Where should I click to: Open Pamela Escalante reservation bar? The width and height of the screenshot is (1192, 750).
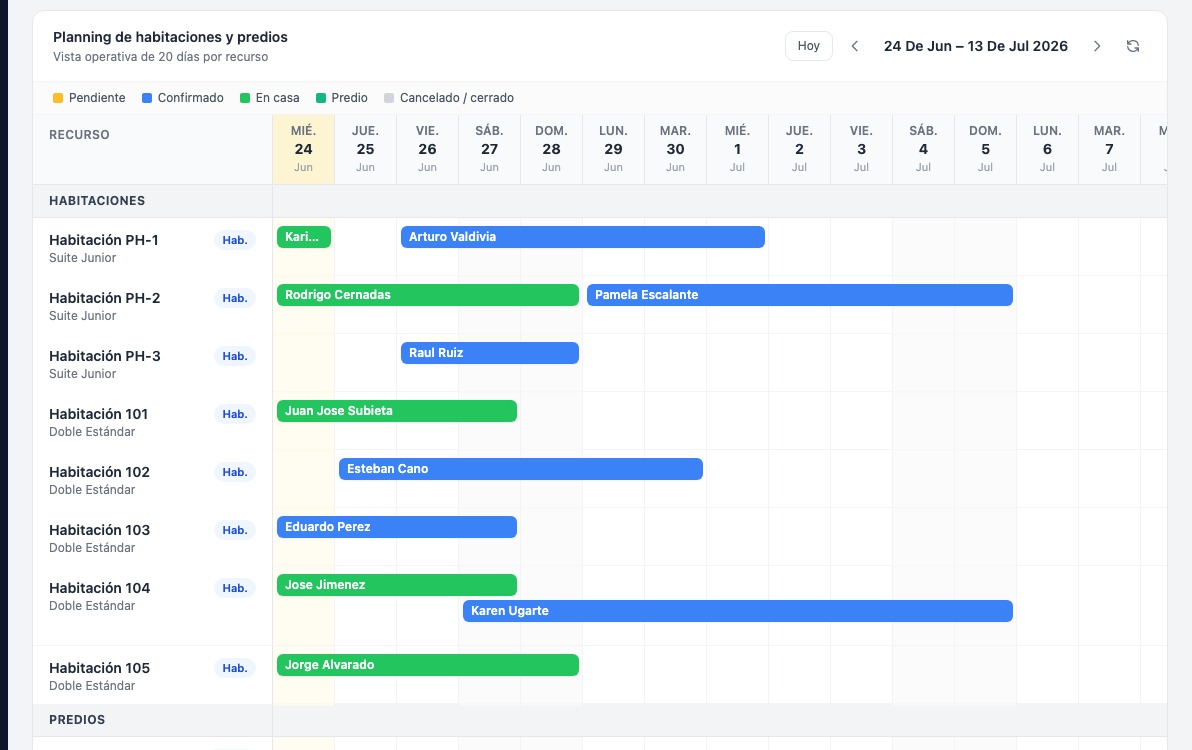[x=800, y=295]
